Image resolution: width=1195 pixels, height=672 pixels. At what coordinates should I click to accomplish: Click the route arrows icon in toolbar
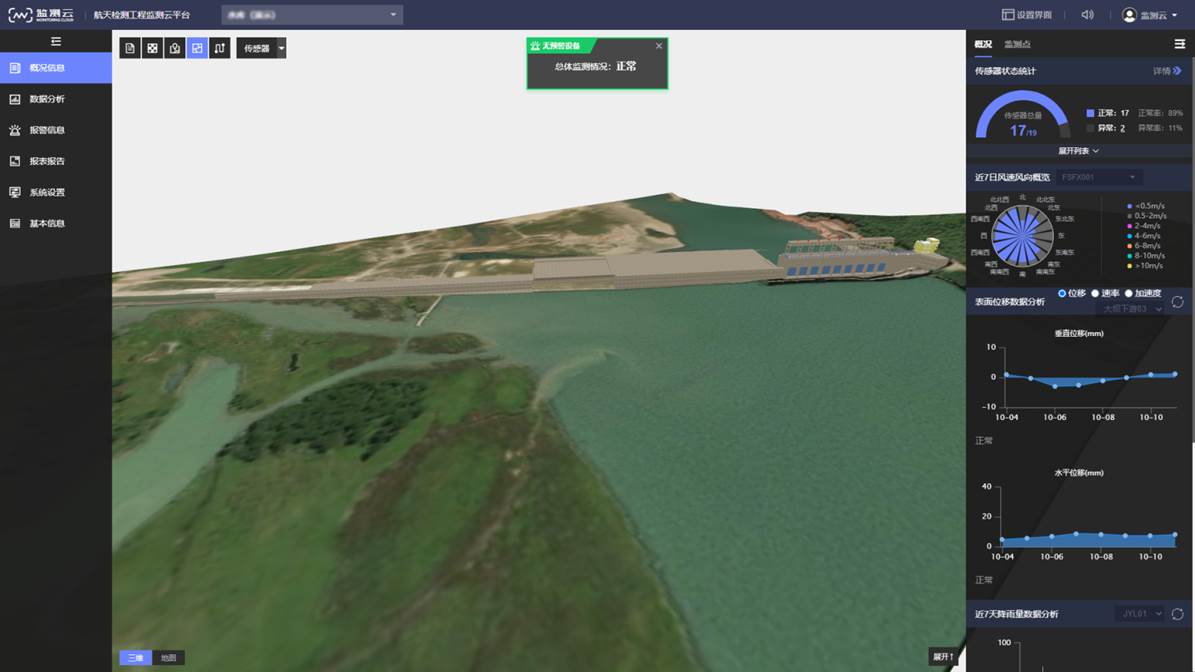[x=220, y=48]
